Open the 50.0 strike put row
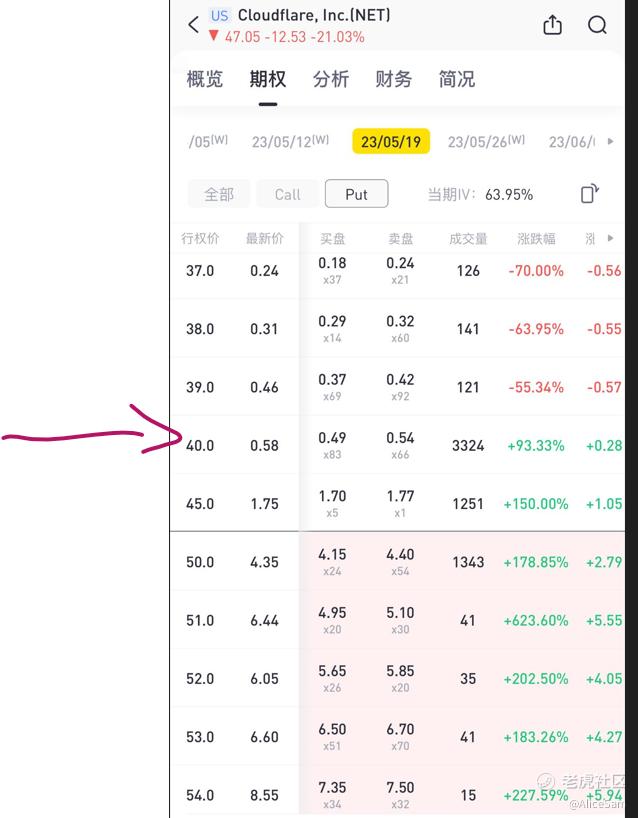Screen dimensions: 638x818 click(397, 562)
